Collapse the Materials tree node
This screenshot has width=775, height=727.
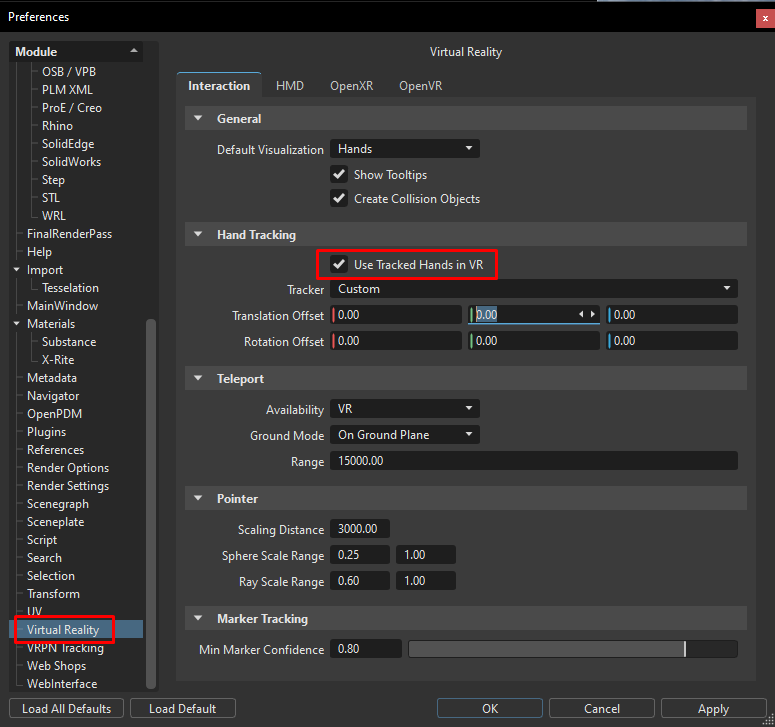coord(17,324)
